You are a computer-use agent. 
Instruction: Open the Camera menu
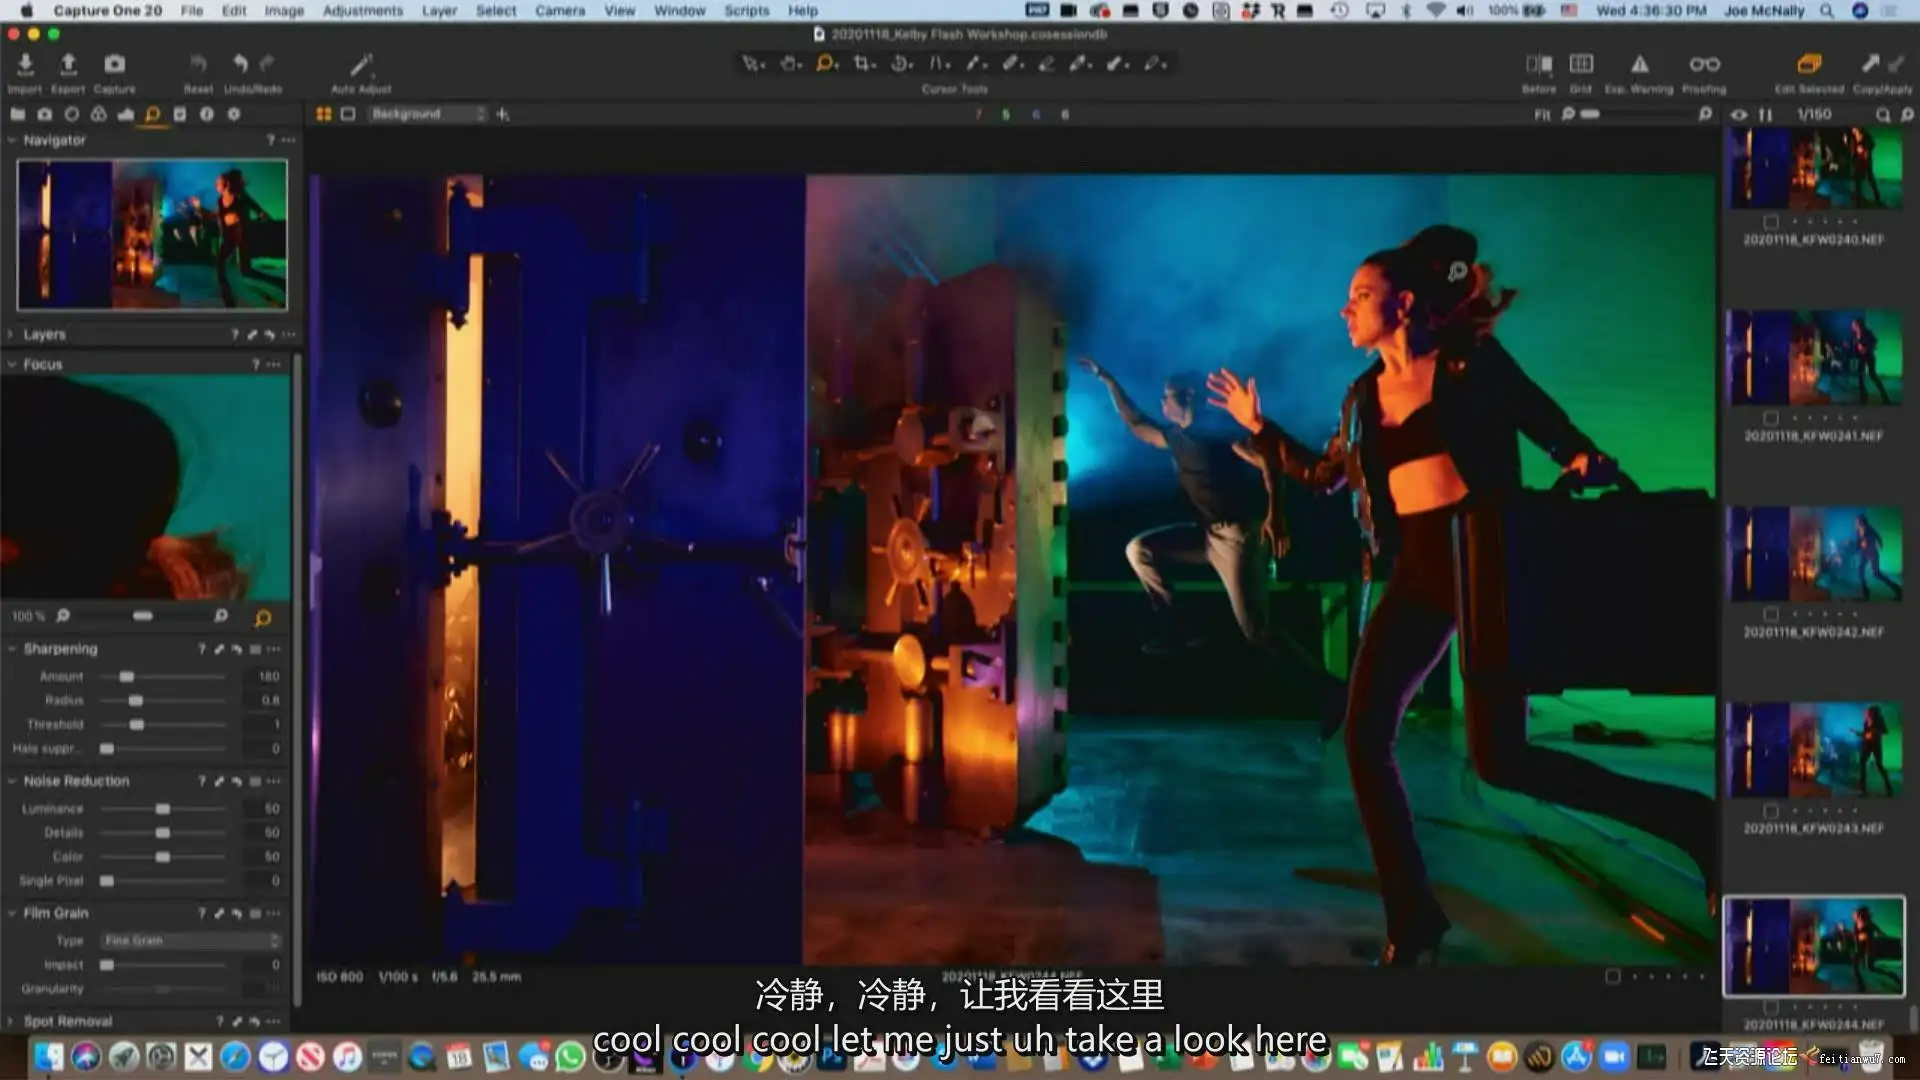click(559, 10)
